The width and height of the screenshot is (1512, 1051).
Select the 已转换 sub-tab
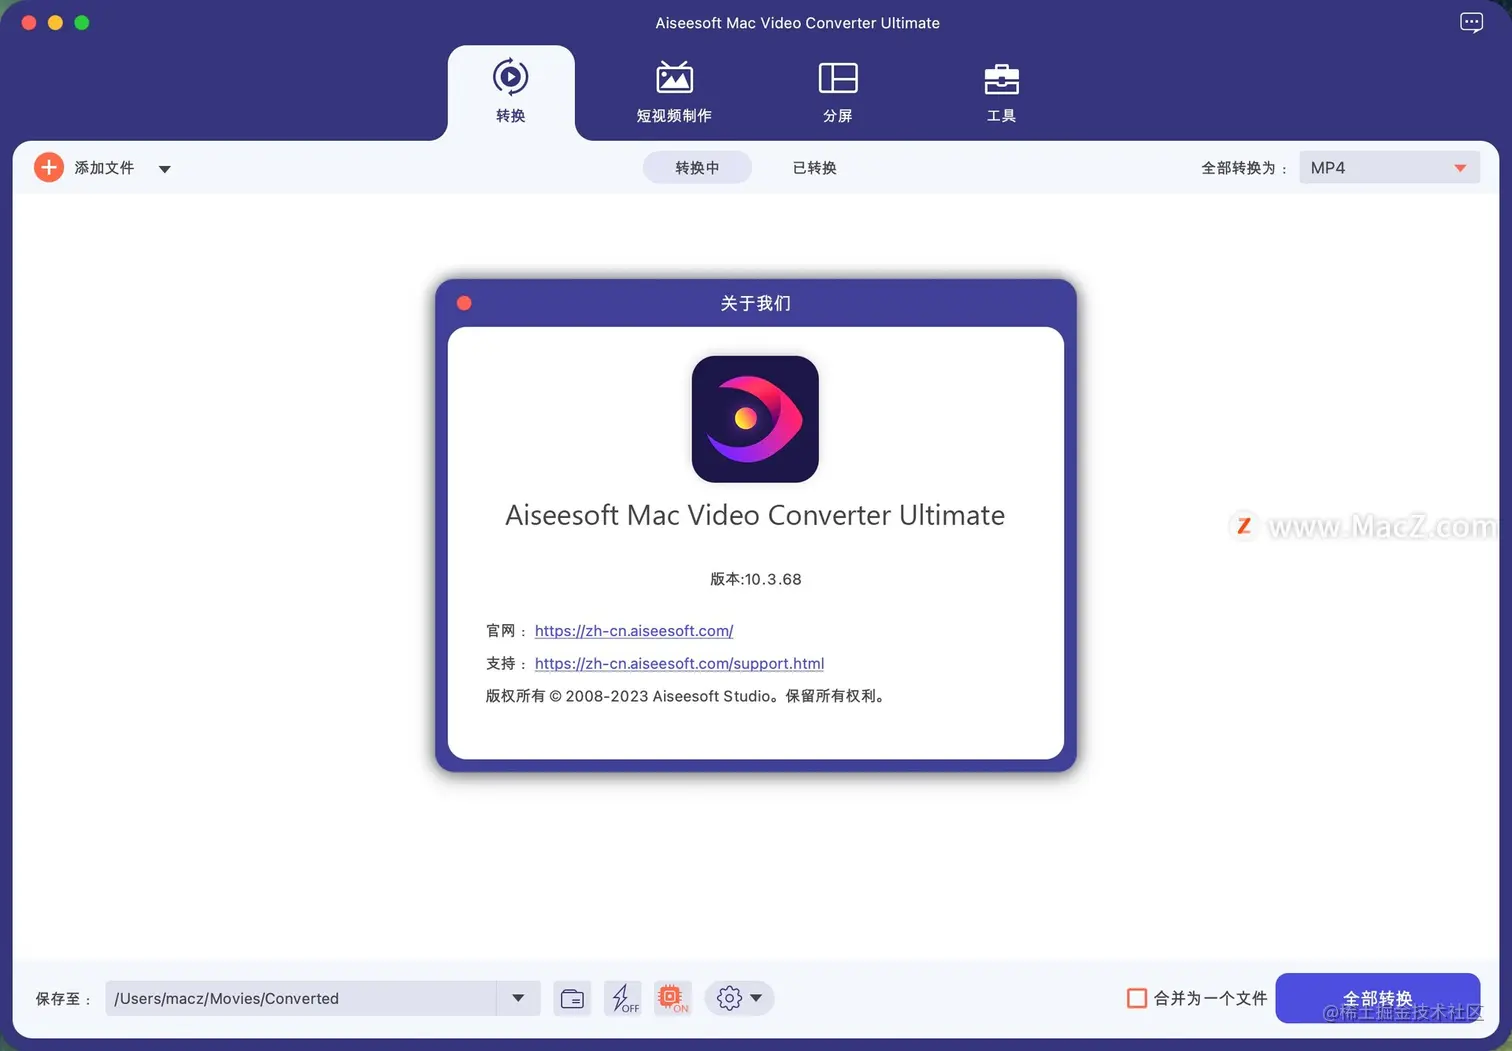click(x=814, y=168)
